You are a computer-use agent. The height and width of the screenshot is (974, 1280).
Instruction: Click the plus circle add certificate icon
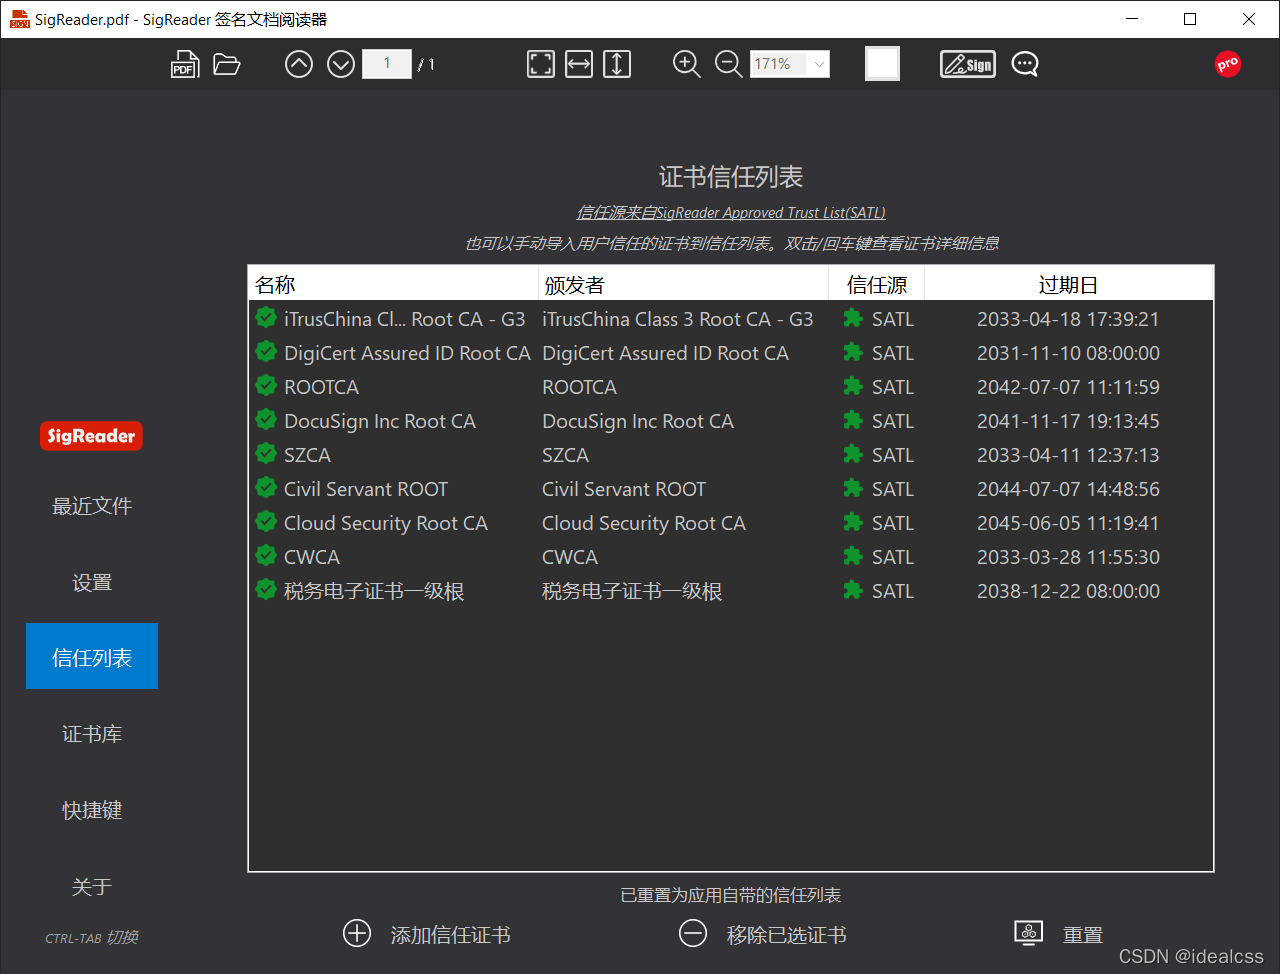[x=357, y=933]
